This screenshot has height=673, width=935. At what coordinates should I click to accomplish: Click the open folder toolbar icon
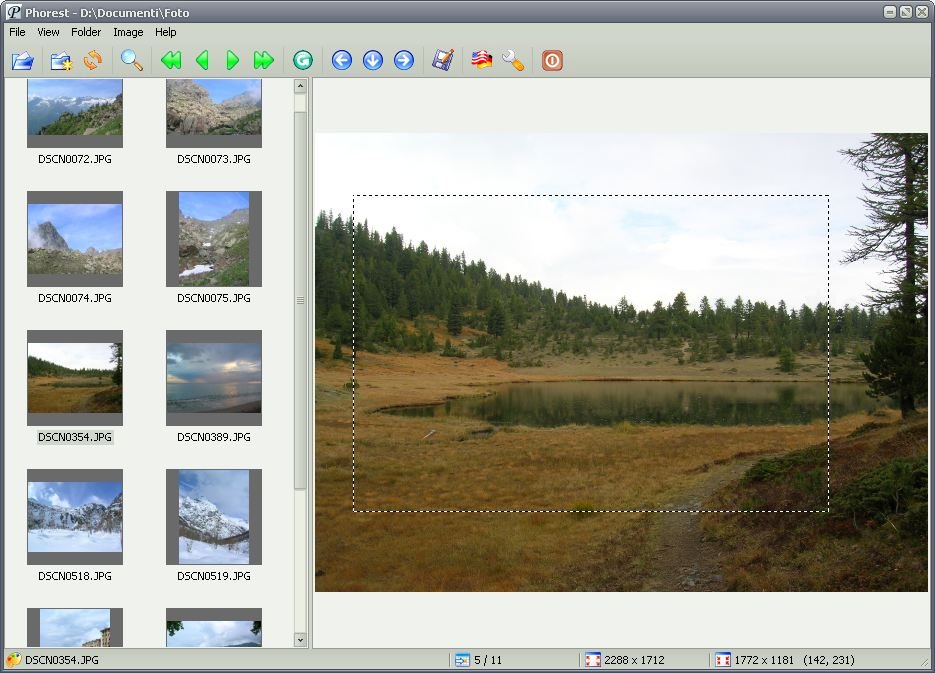click(x=22, y=61)
